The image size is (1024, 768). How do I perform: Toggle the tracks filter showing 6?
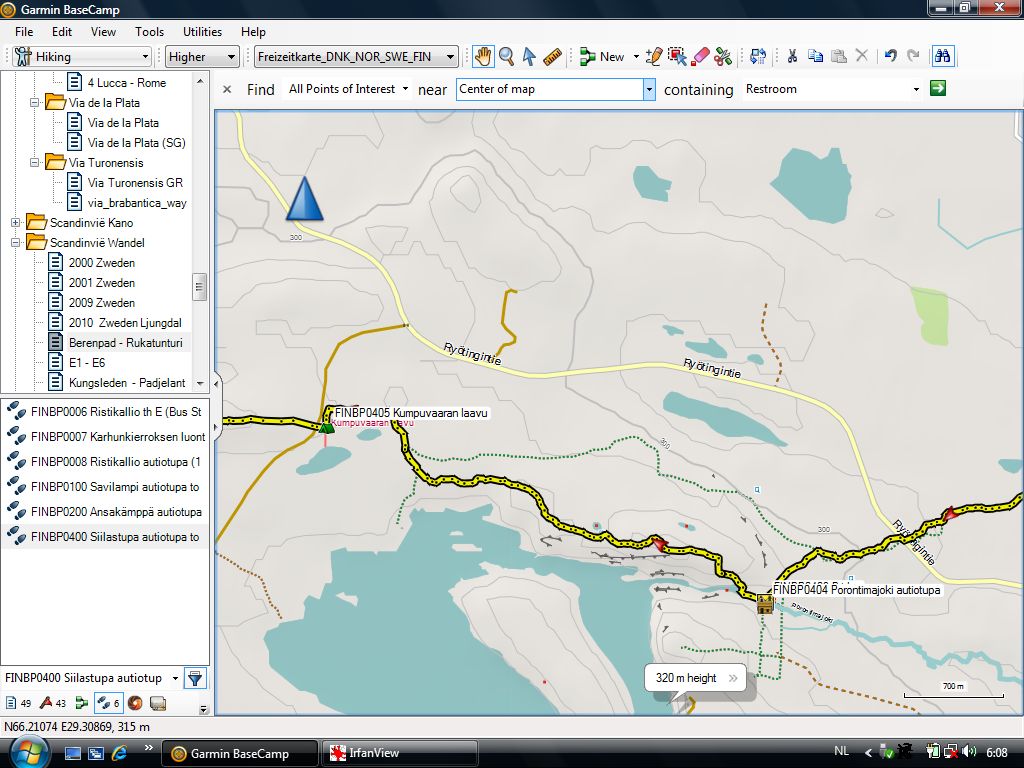click(108, 703)
